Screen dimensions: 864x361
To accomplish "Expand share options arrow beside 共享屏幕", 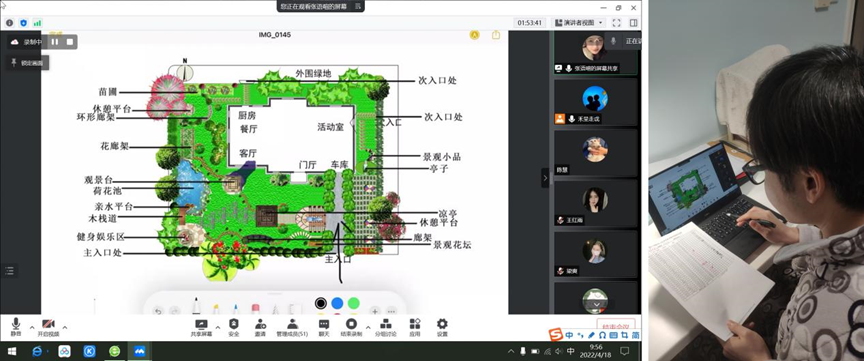I will click(x=218, y=326).
